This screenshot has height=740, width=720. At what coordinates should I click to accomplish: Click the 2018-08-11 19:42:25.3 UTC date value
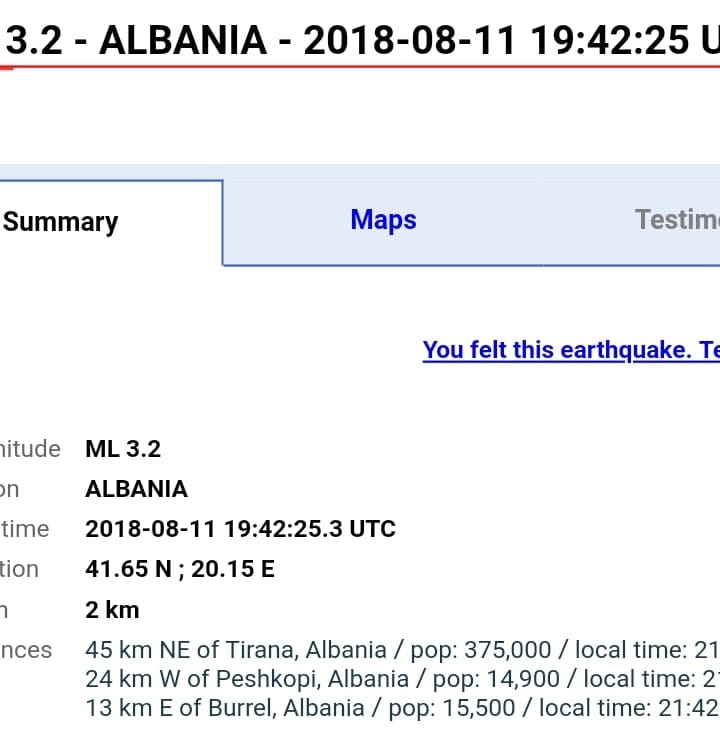(x=240, y=529)
